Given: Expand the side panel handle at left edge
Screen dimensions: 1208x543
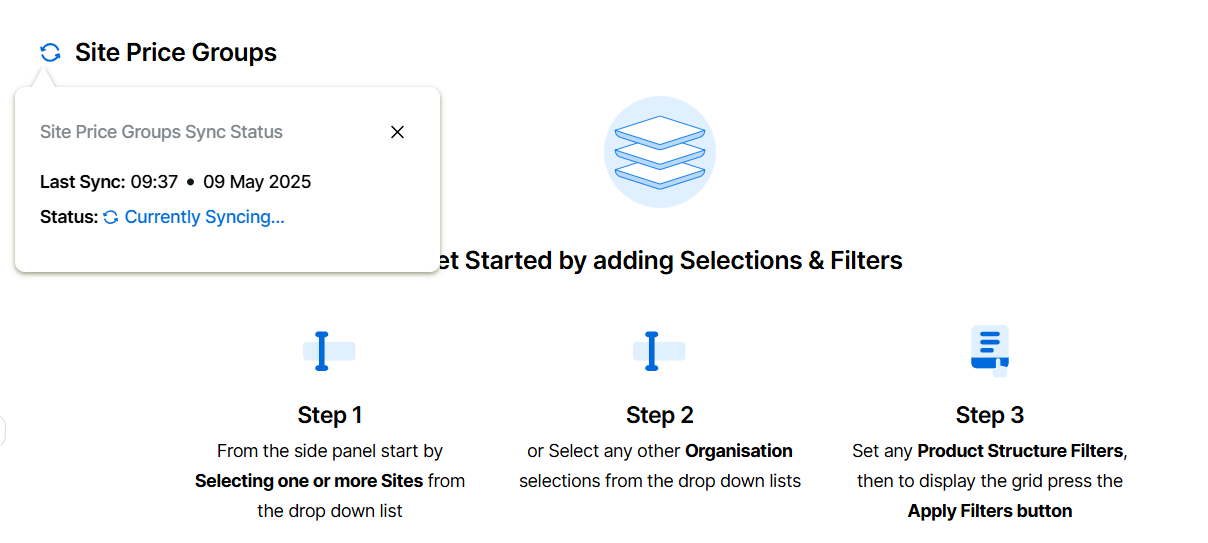Looking at the screenshot, I should 3,431.
